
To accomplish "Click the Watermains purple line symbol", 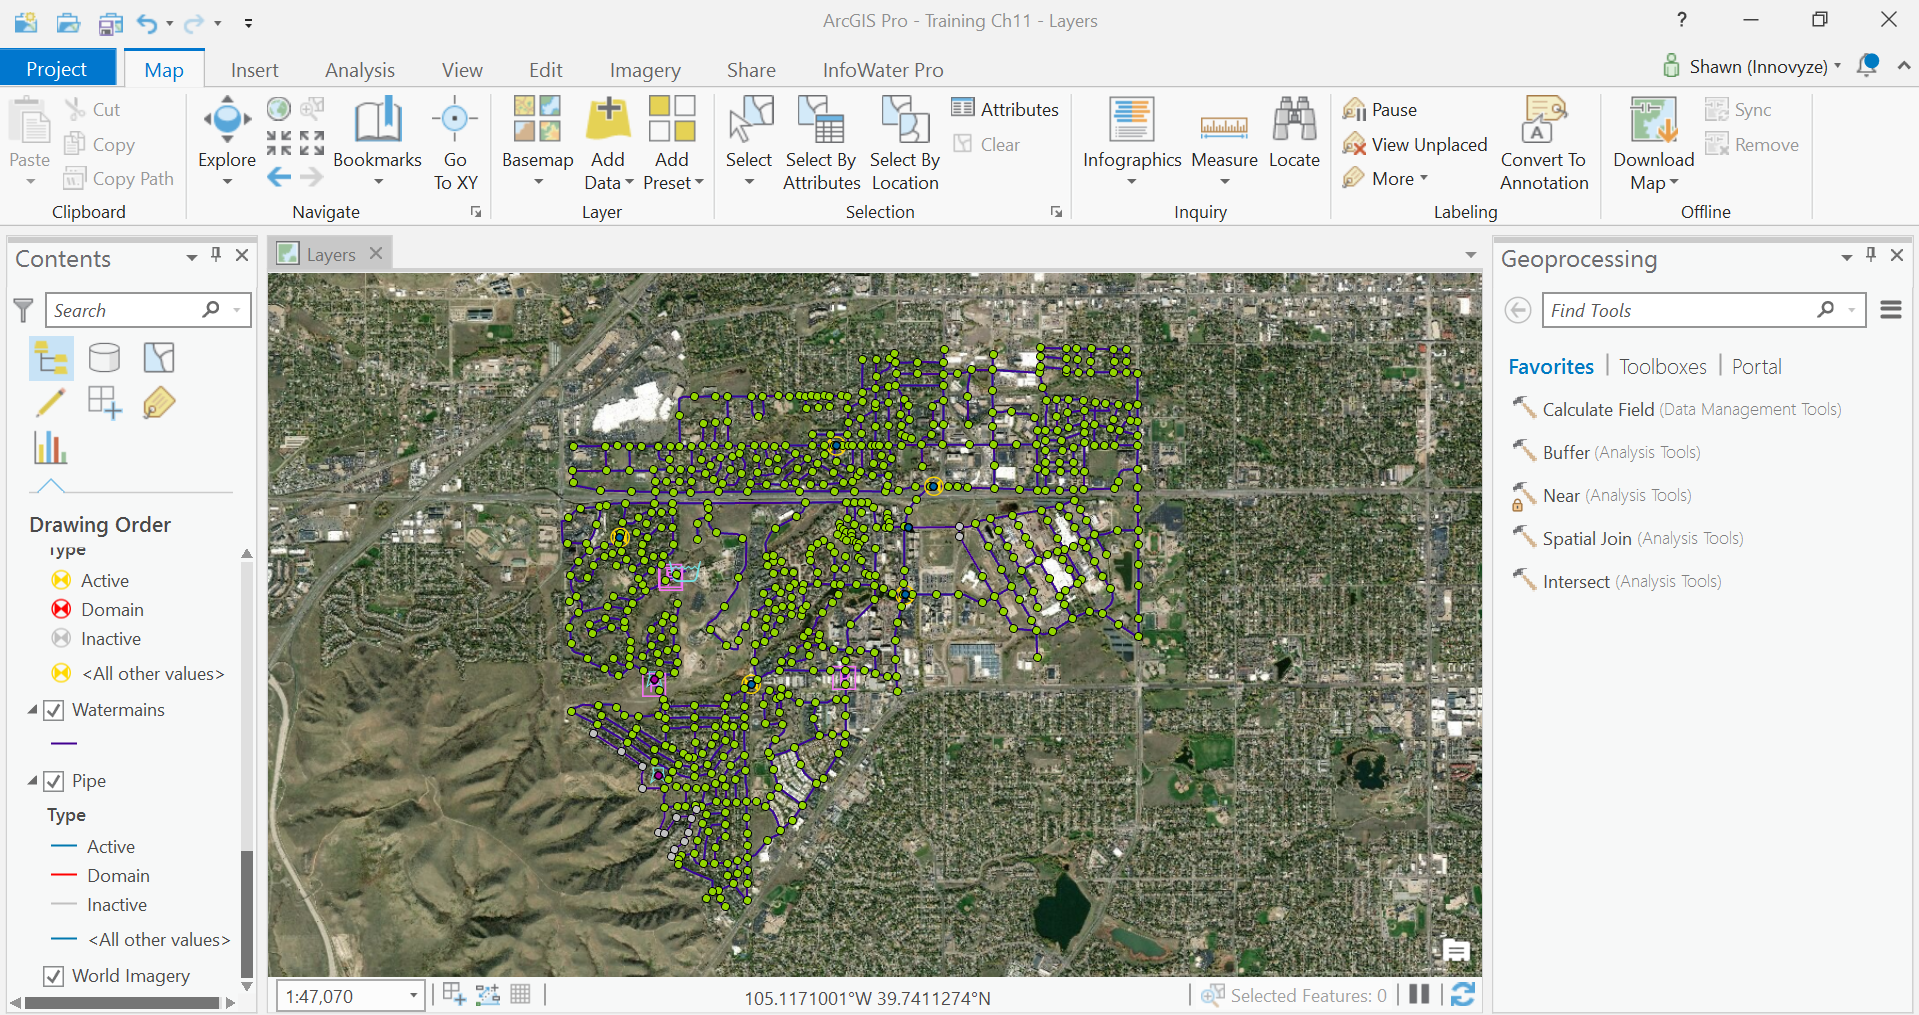I will point(64,744).
